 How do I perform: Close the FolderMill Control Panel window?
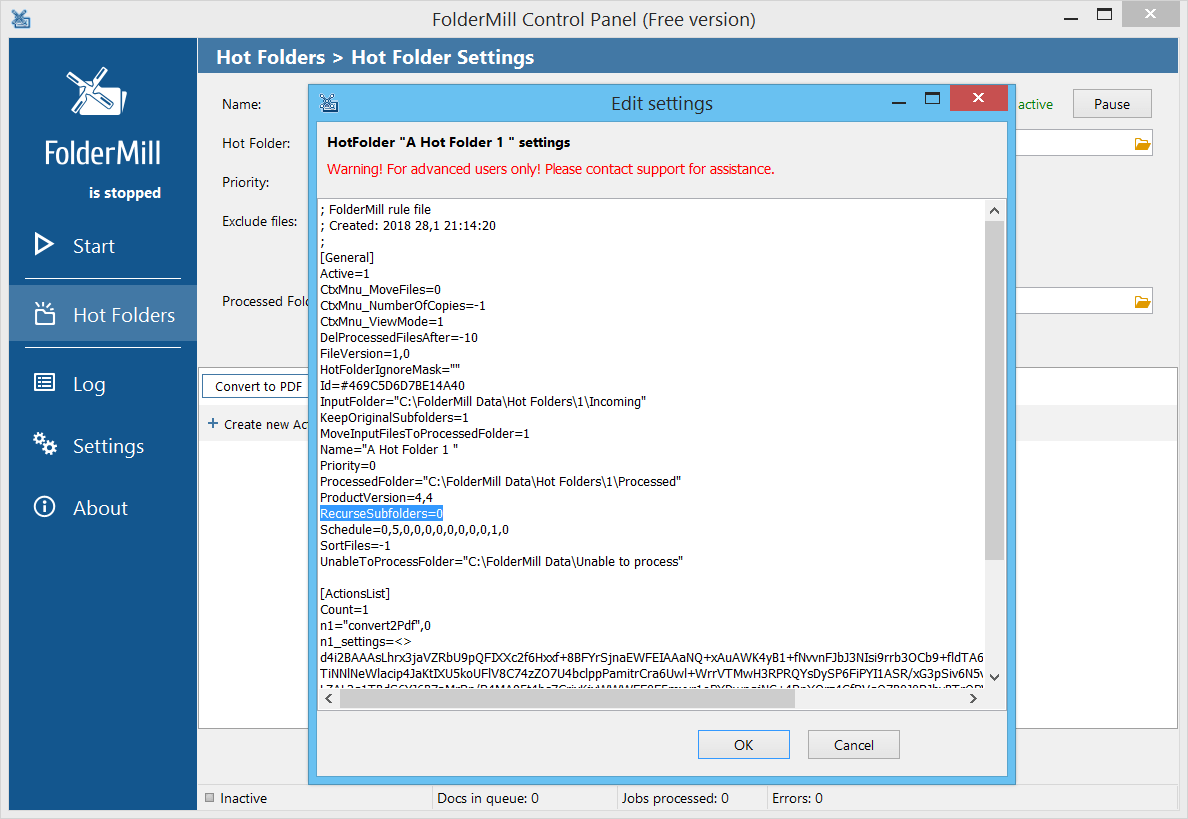[1150, 14]
